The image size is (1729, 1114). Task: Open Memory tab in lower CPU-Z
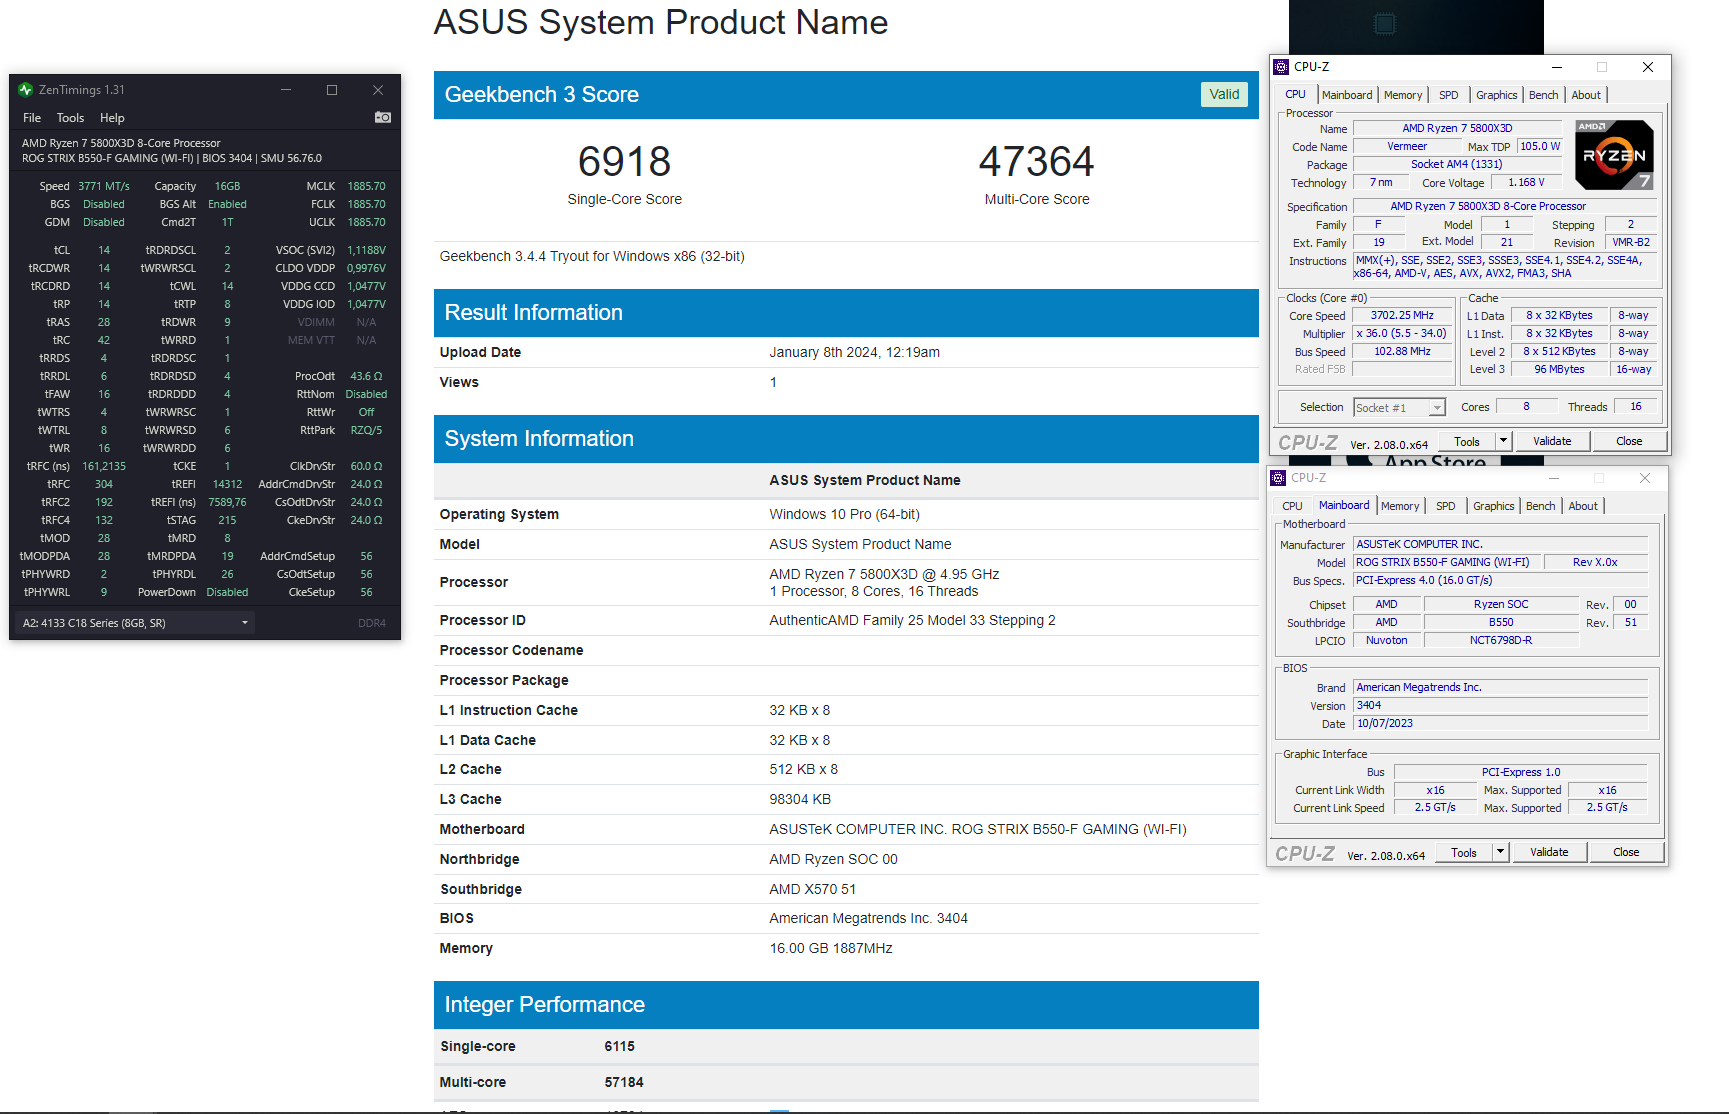tap(1400, 506)
